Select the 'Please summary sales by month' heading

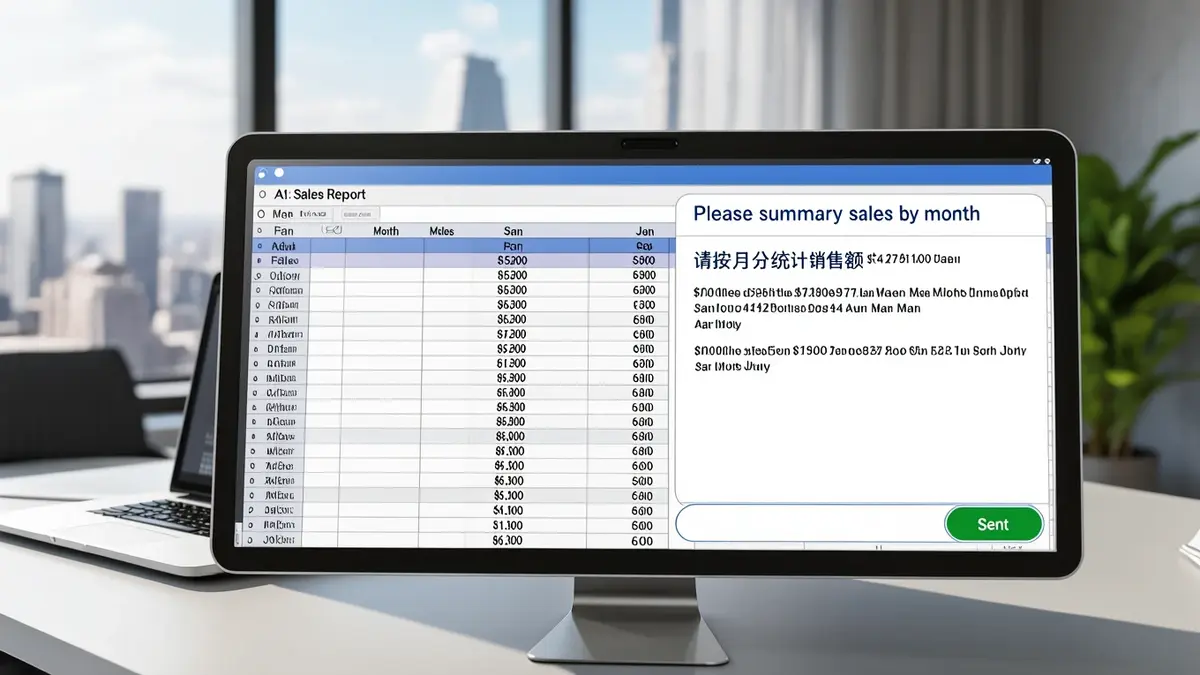(x=836, y=213)
